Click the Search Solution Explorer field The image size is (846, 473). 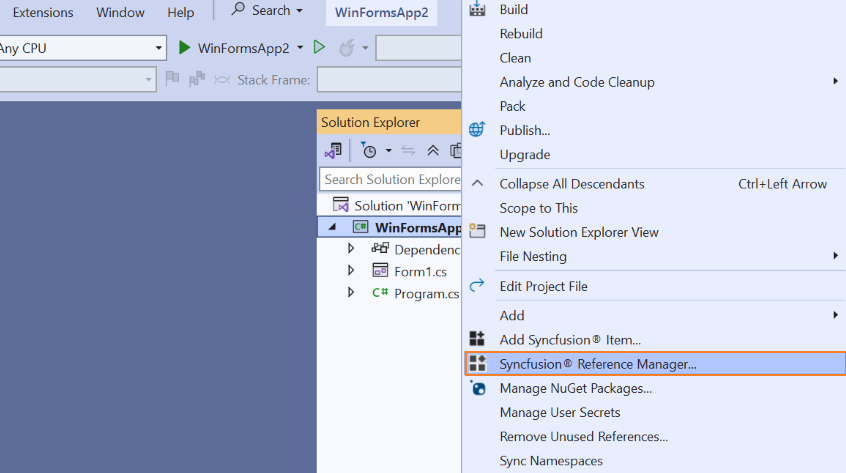click(390, 179)
